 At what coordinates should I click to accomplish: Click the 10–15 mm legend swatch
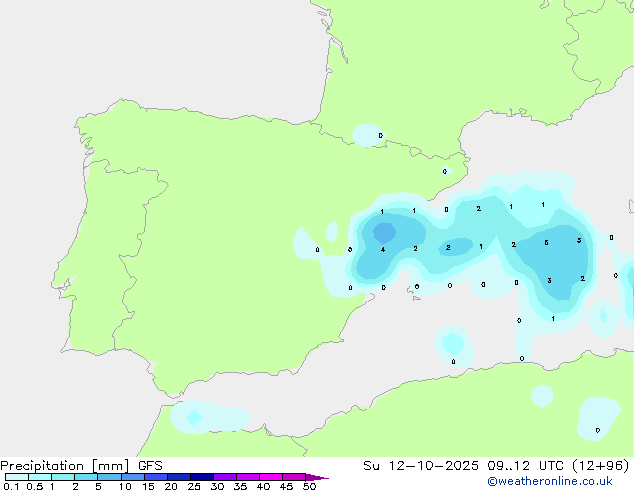click(x=132, y=477)
